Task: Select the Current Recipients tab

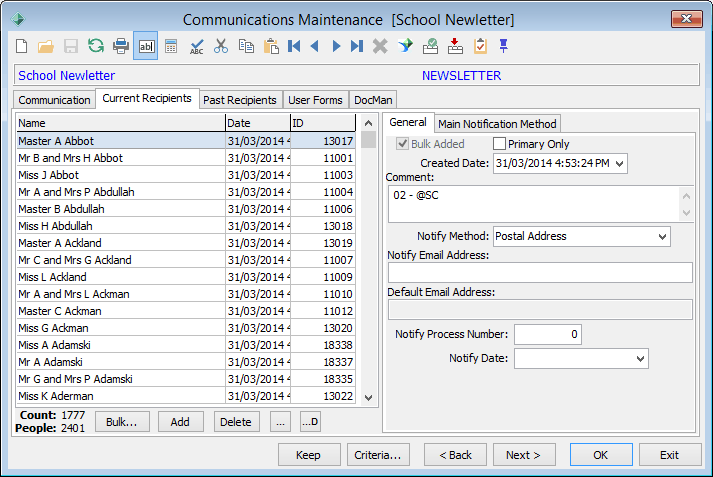Action: [x=147, y=98]
